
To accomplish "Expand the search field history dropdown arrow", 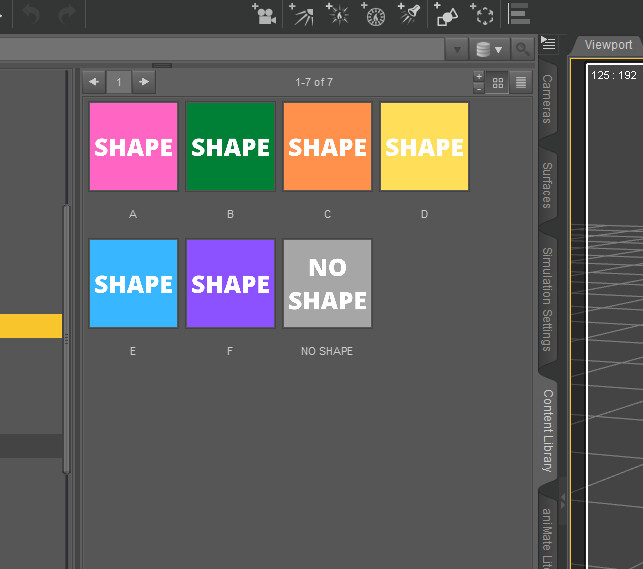I will point(457,49).
